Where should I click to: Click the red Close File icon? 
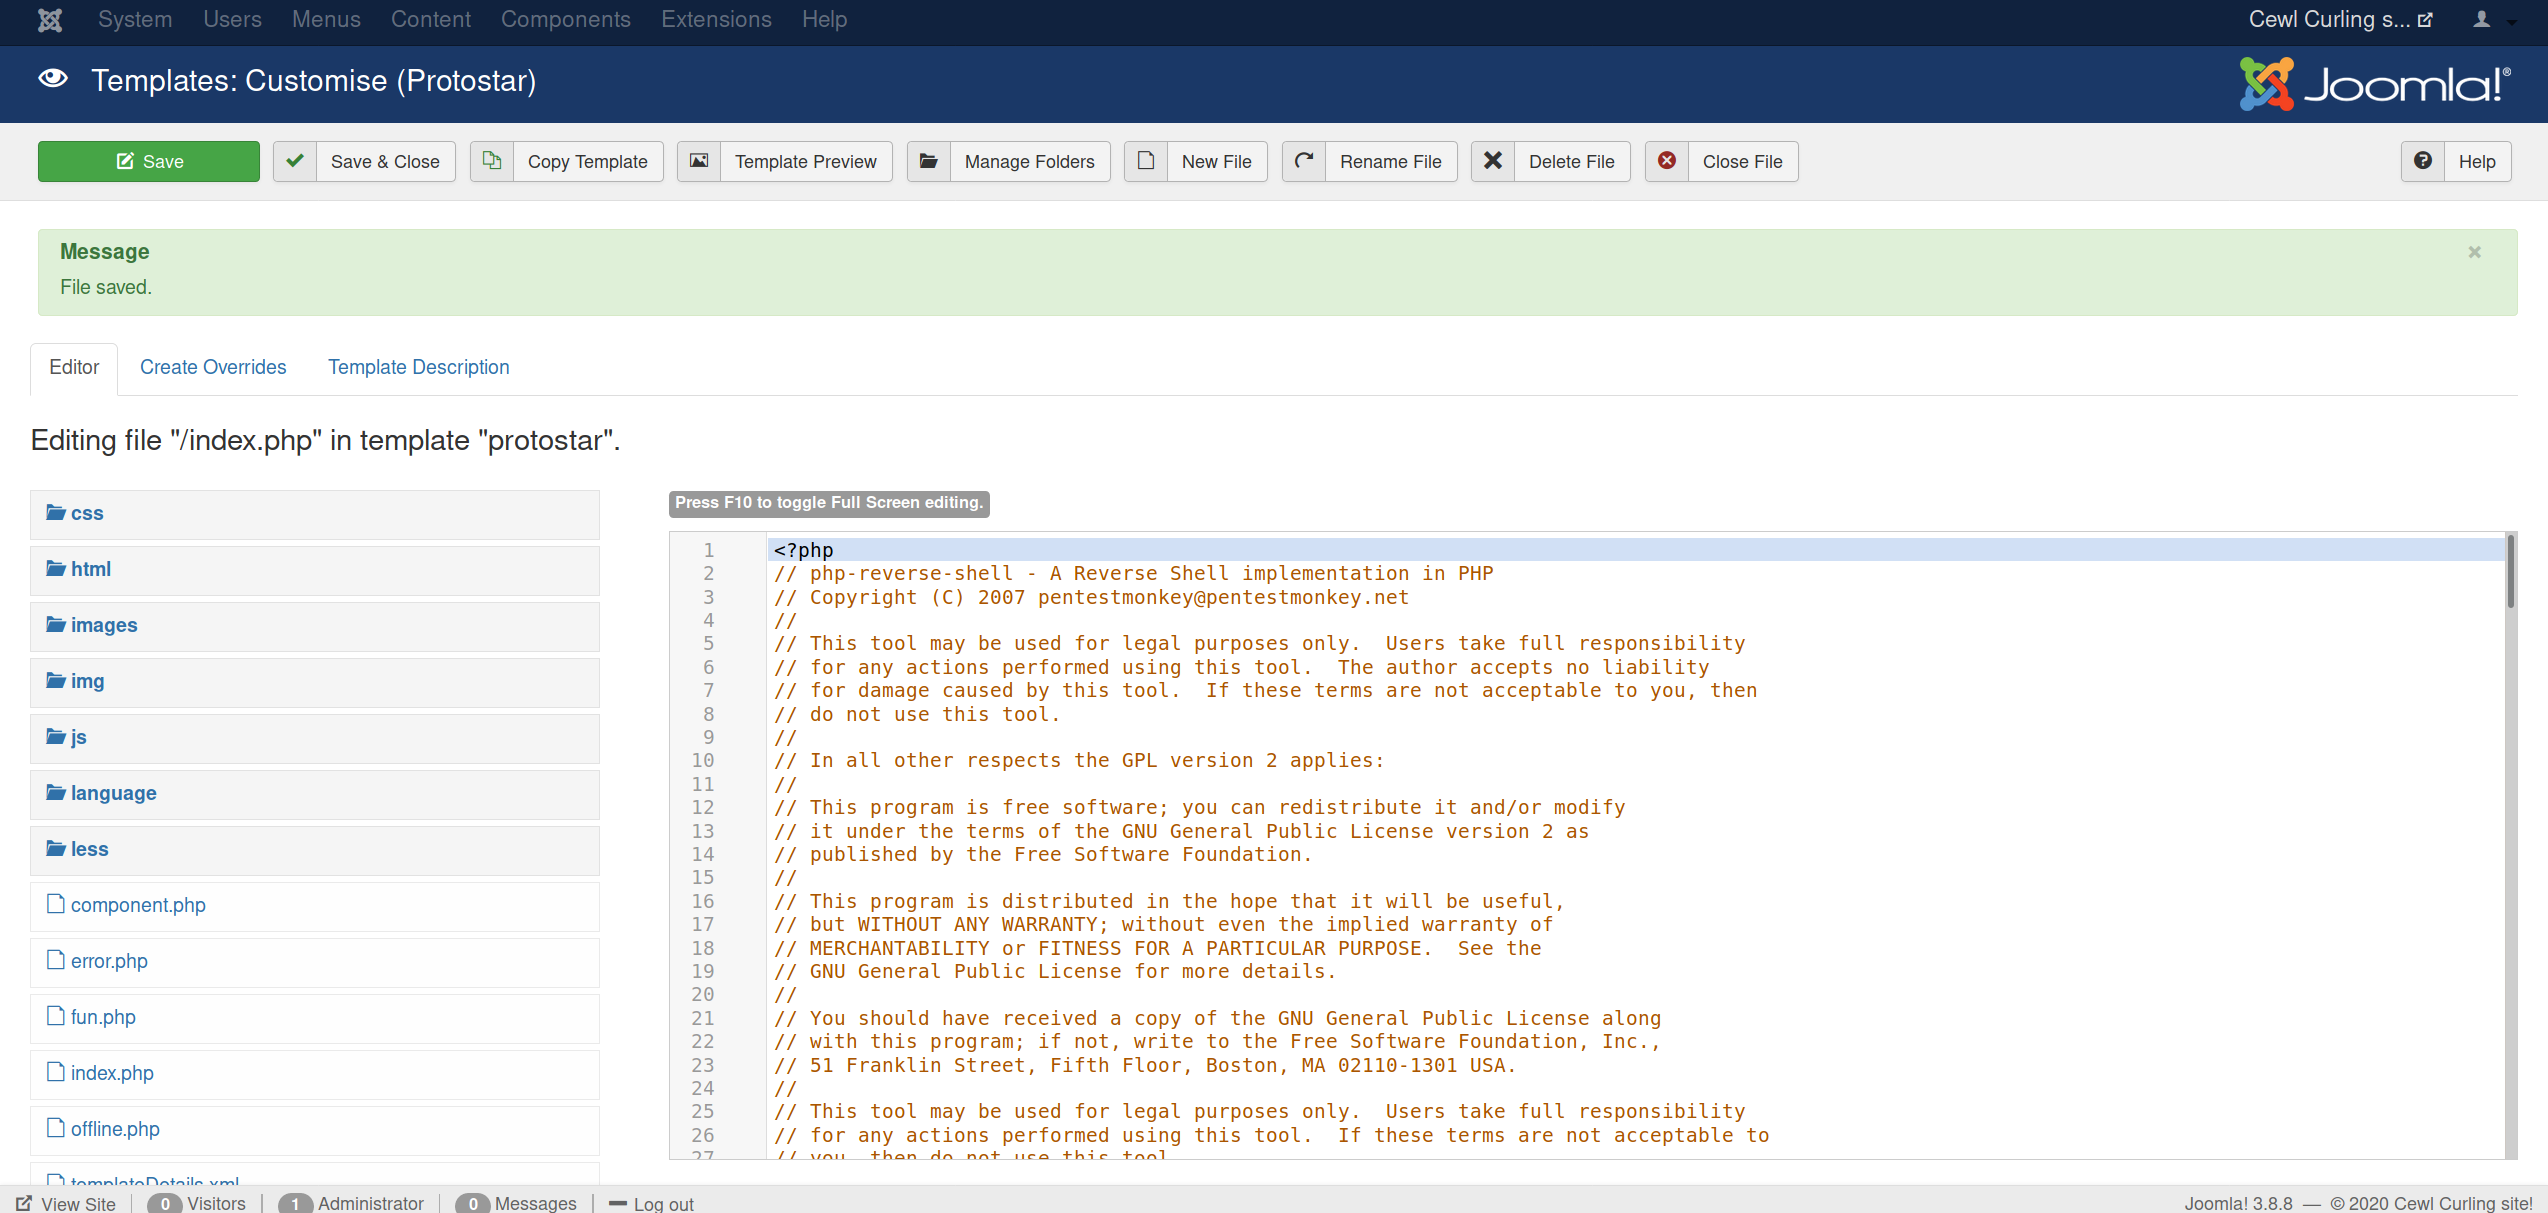[1667, 161]
